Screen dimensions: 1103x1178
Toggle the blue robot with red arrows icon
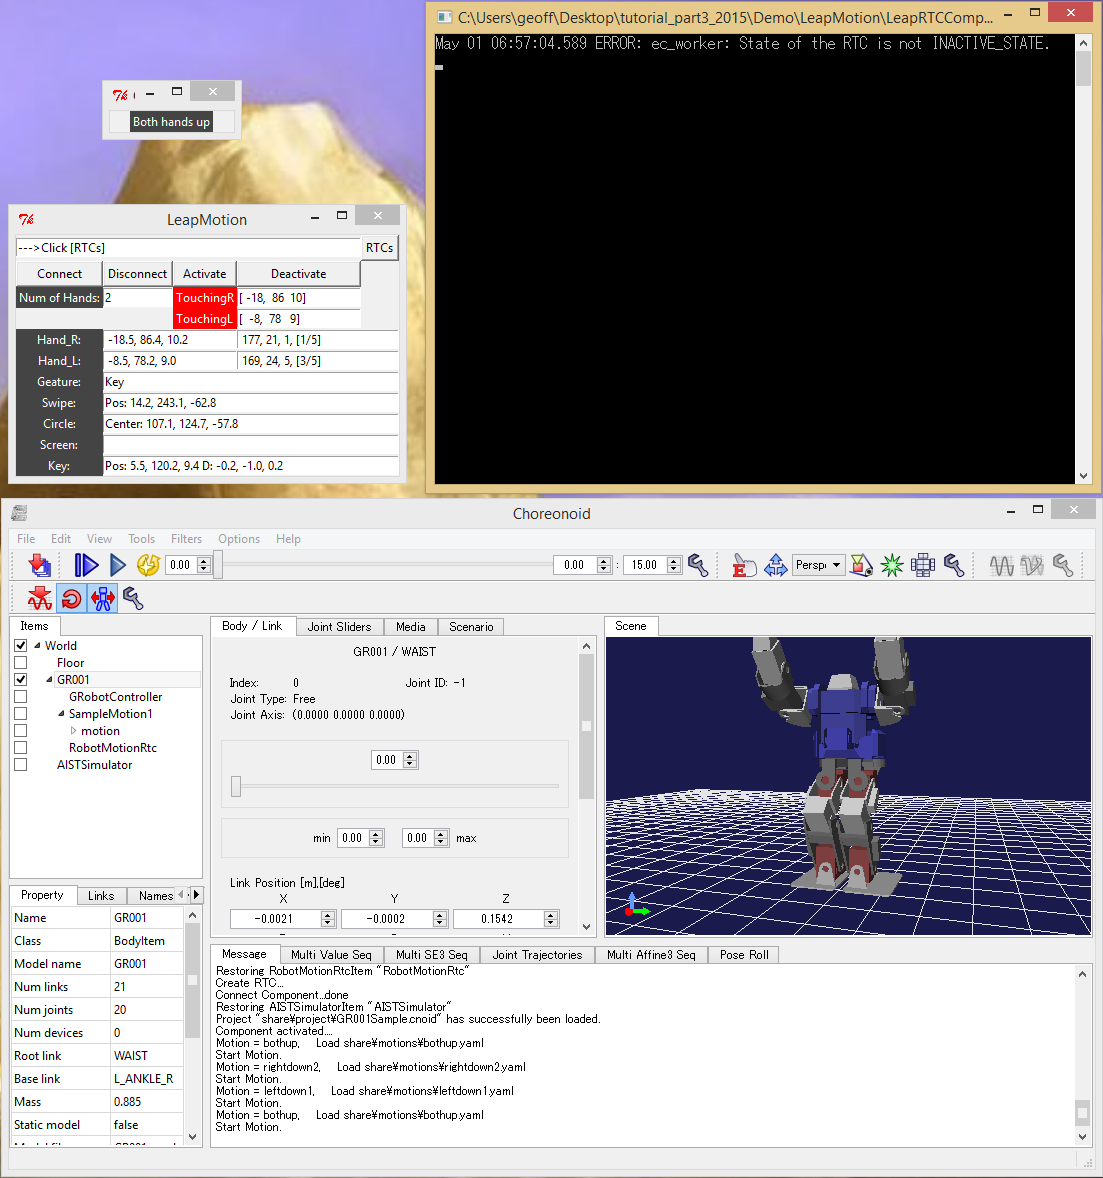tap(103, 599)
